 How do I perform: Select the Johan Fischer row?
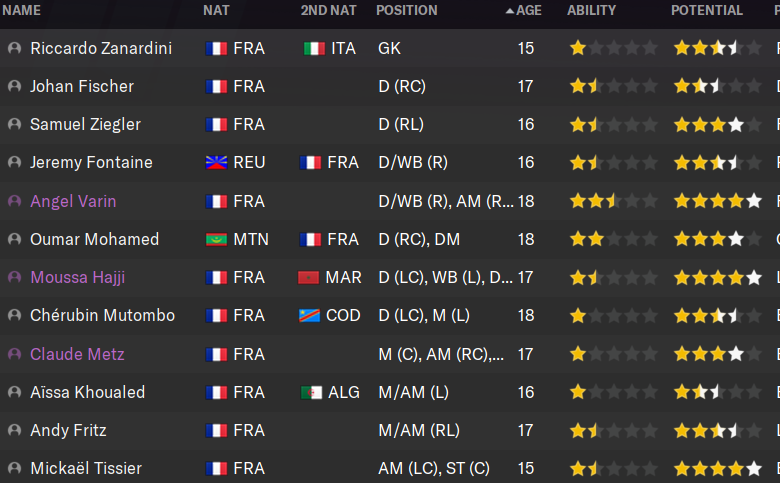[x=390, y=87]
